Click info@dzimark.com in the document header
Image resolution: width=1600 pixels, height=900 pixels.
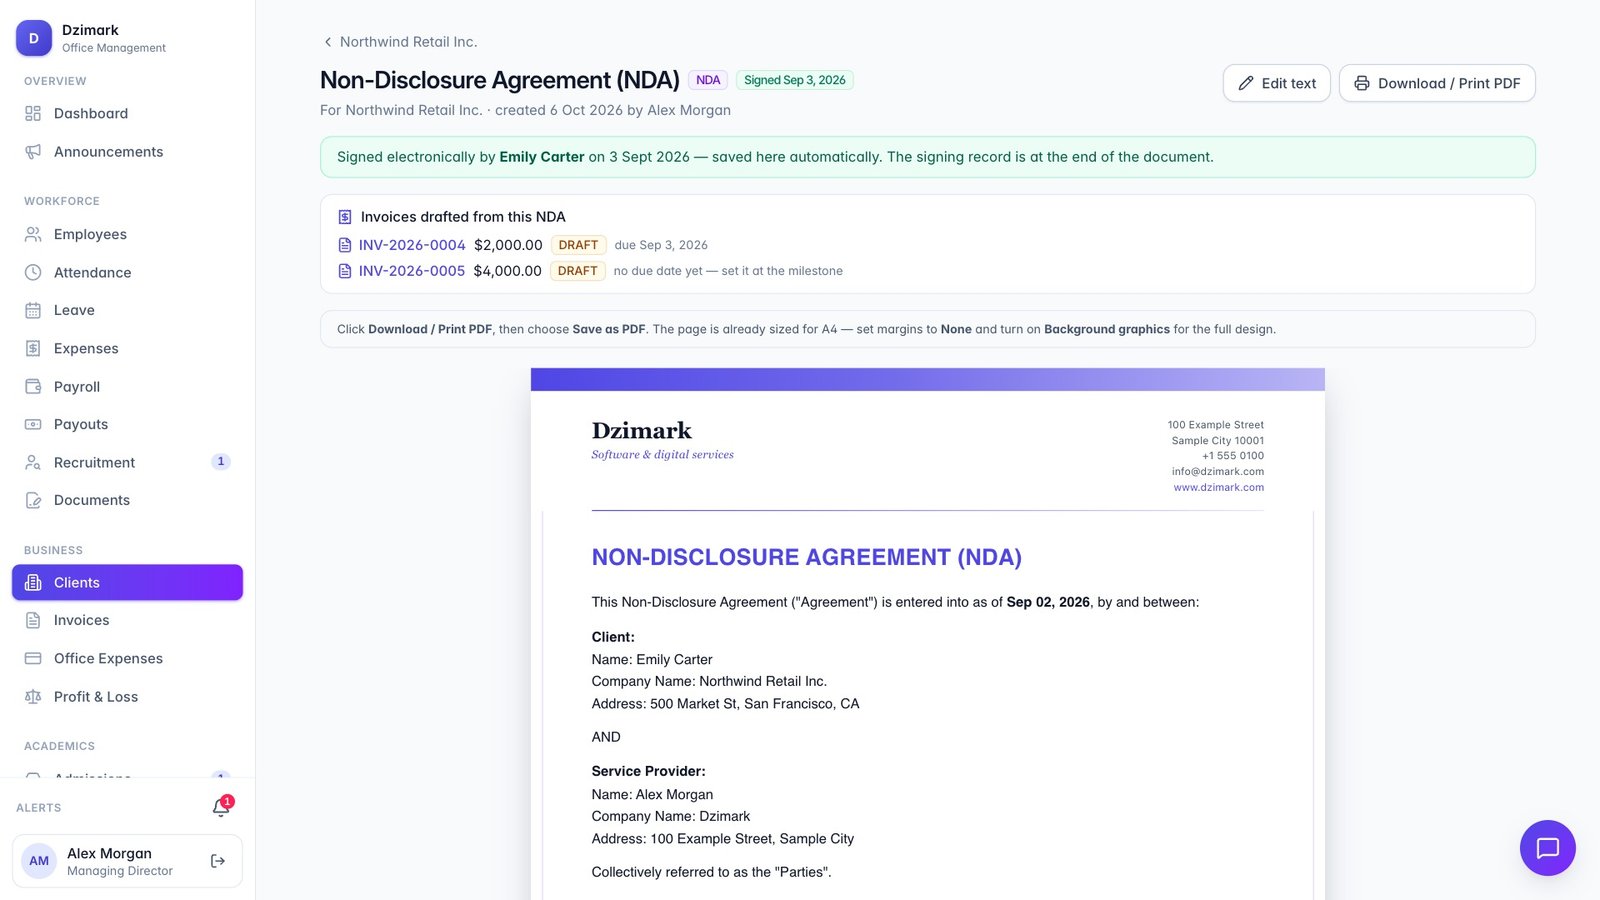1218,471
